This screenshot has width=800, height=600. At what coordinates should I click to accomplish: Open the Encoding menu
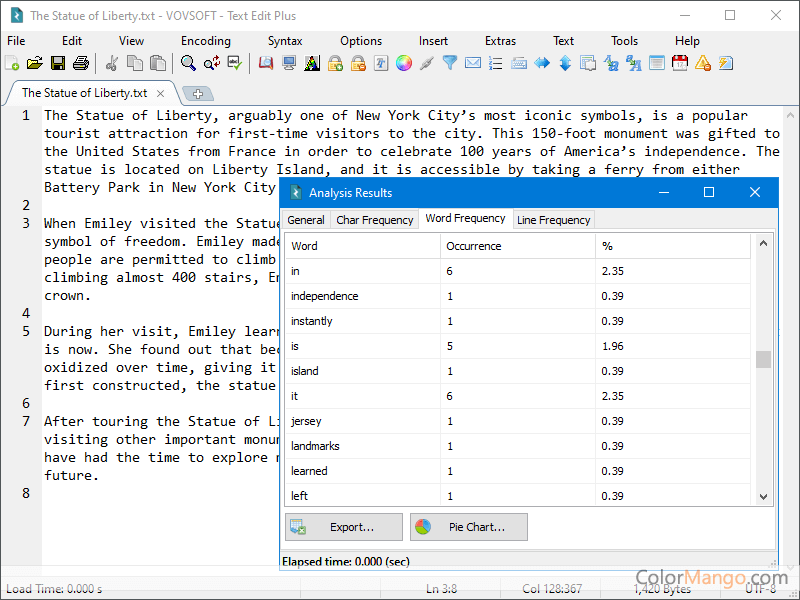pyautogui.click(x=205, y=41)
